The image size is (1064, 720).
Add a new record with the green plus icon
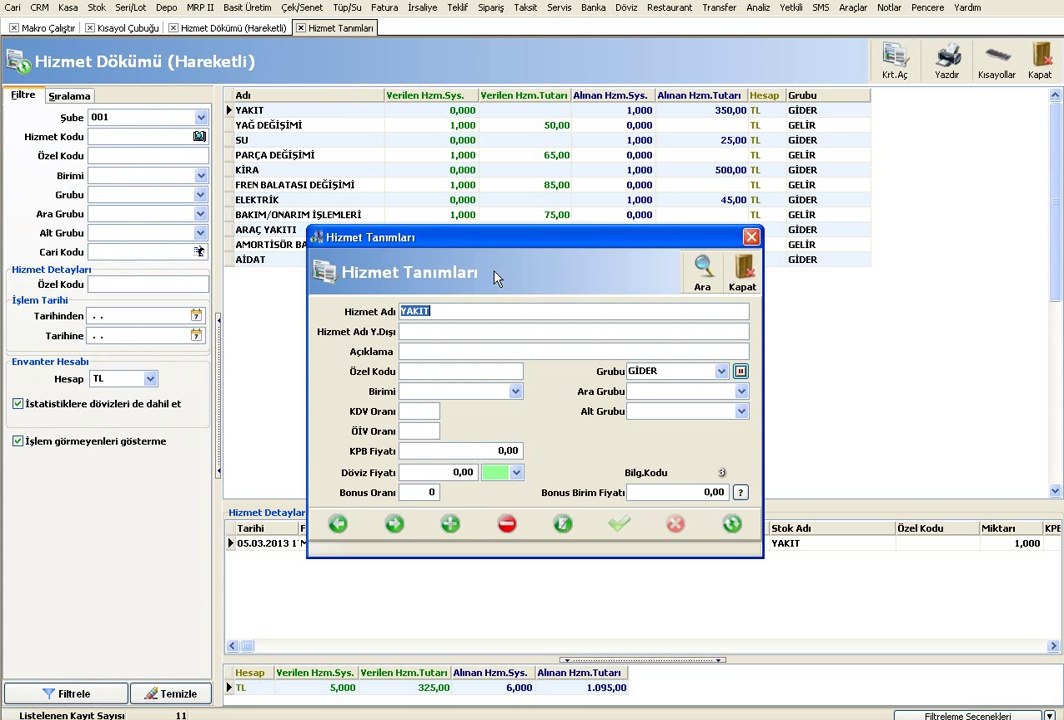point(451,524)
